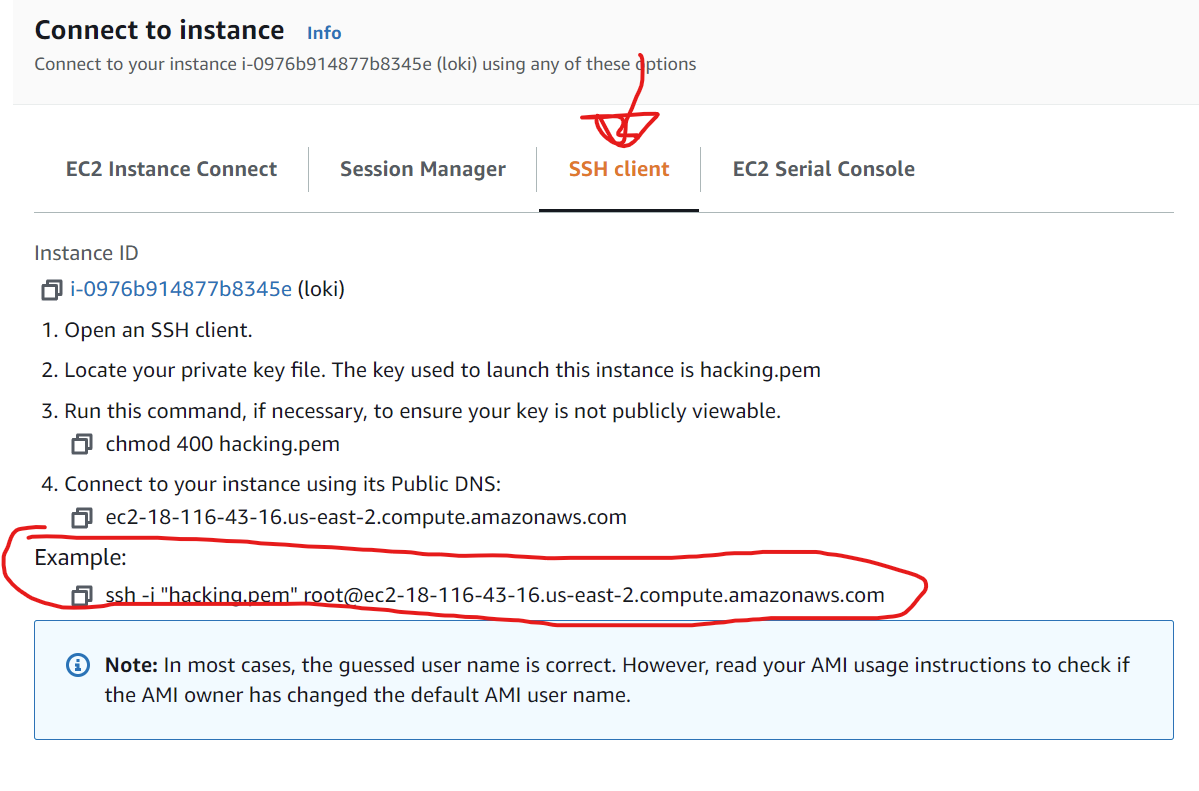Click the Connect to instance heading
The width and height of the screenshot is (1199, 791).
(x=158, y=29)
